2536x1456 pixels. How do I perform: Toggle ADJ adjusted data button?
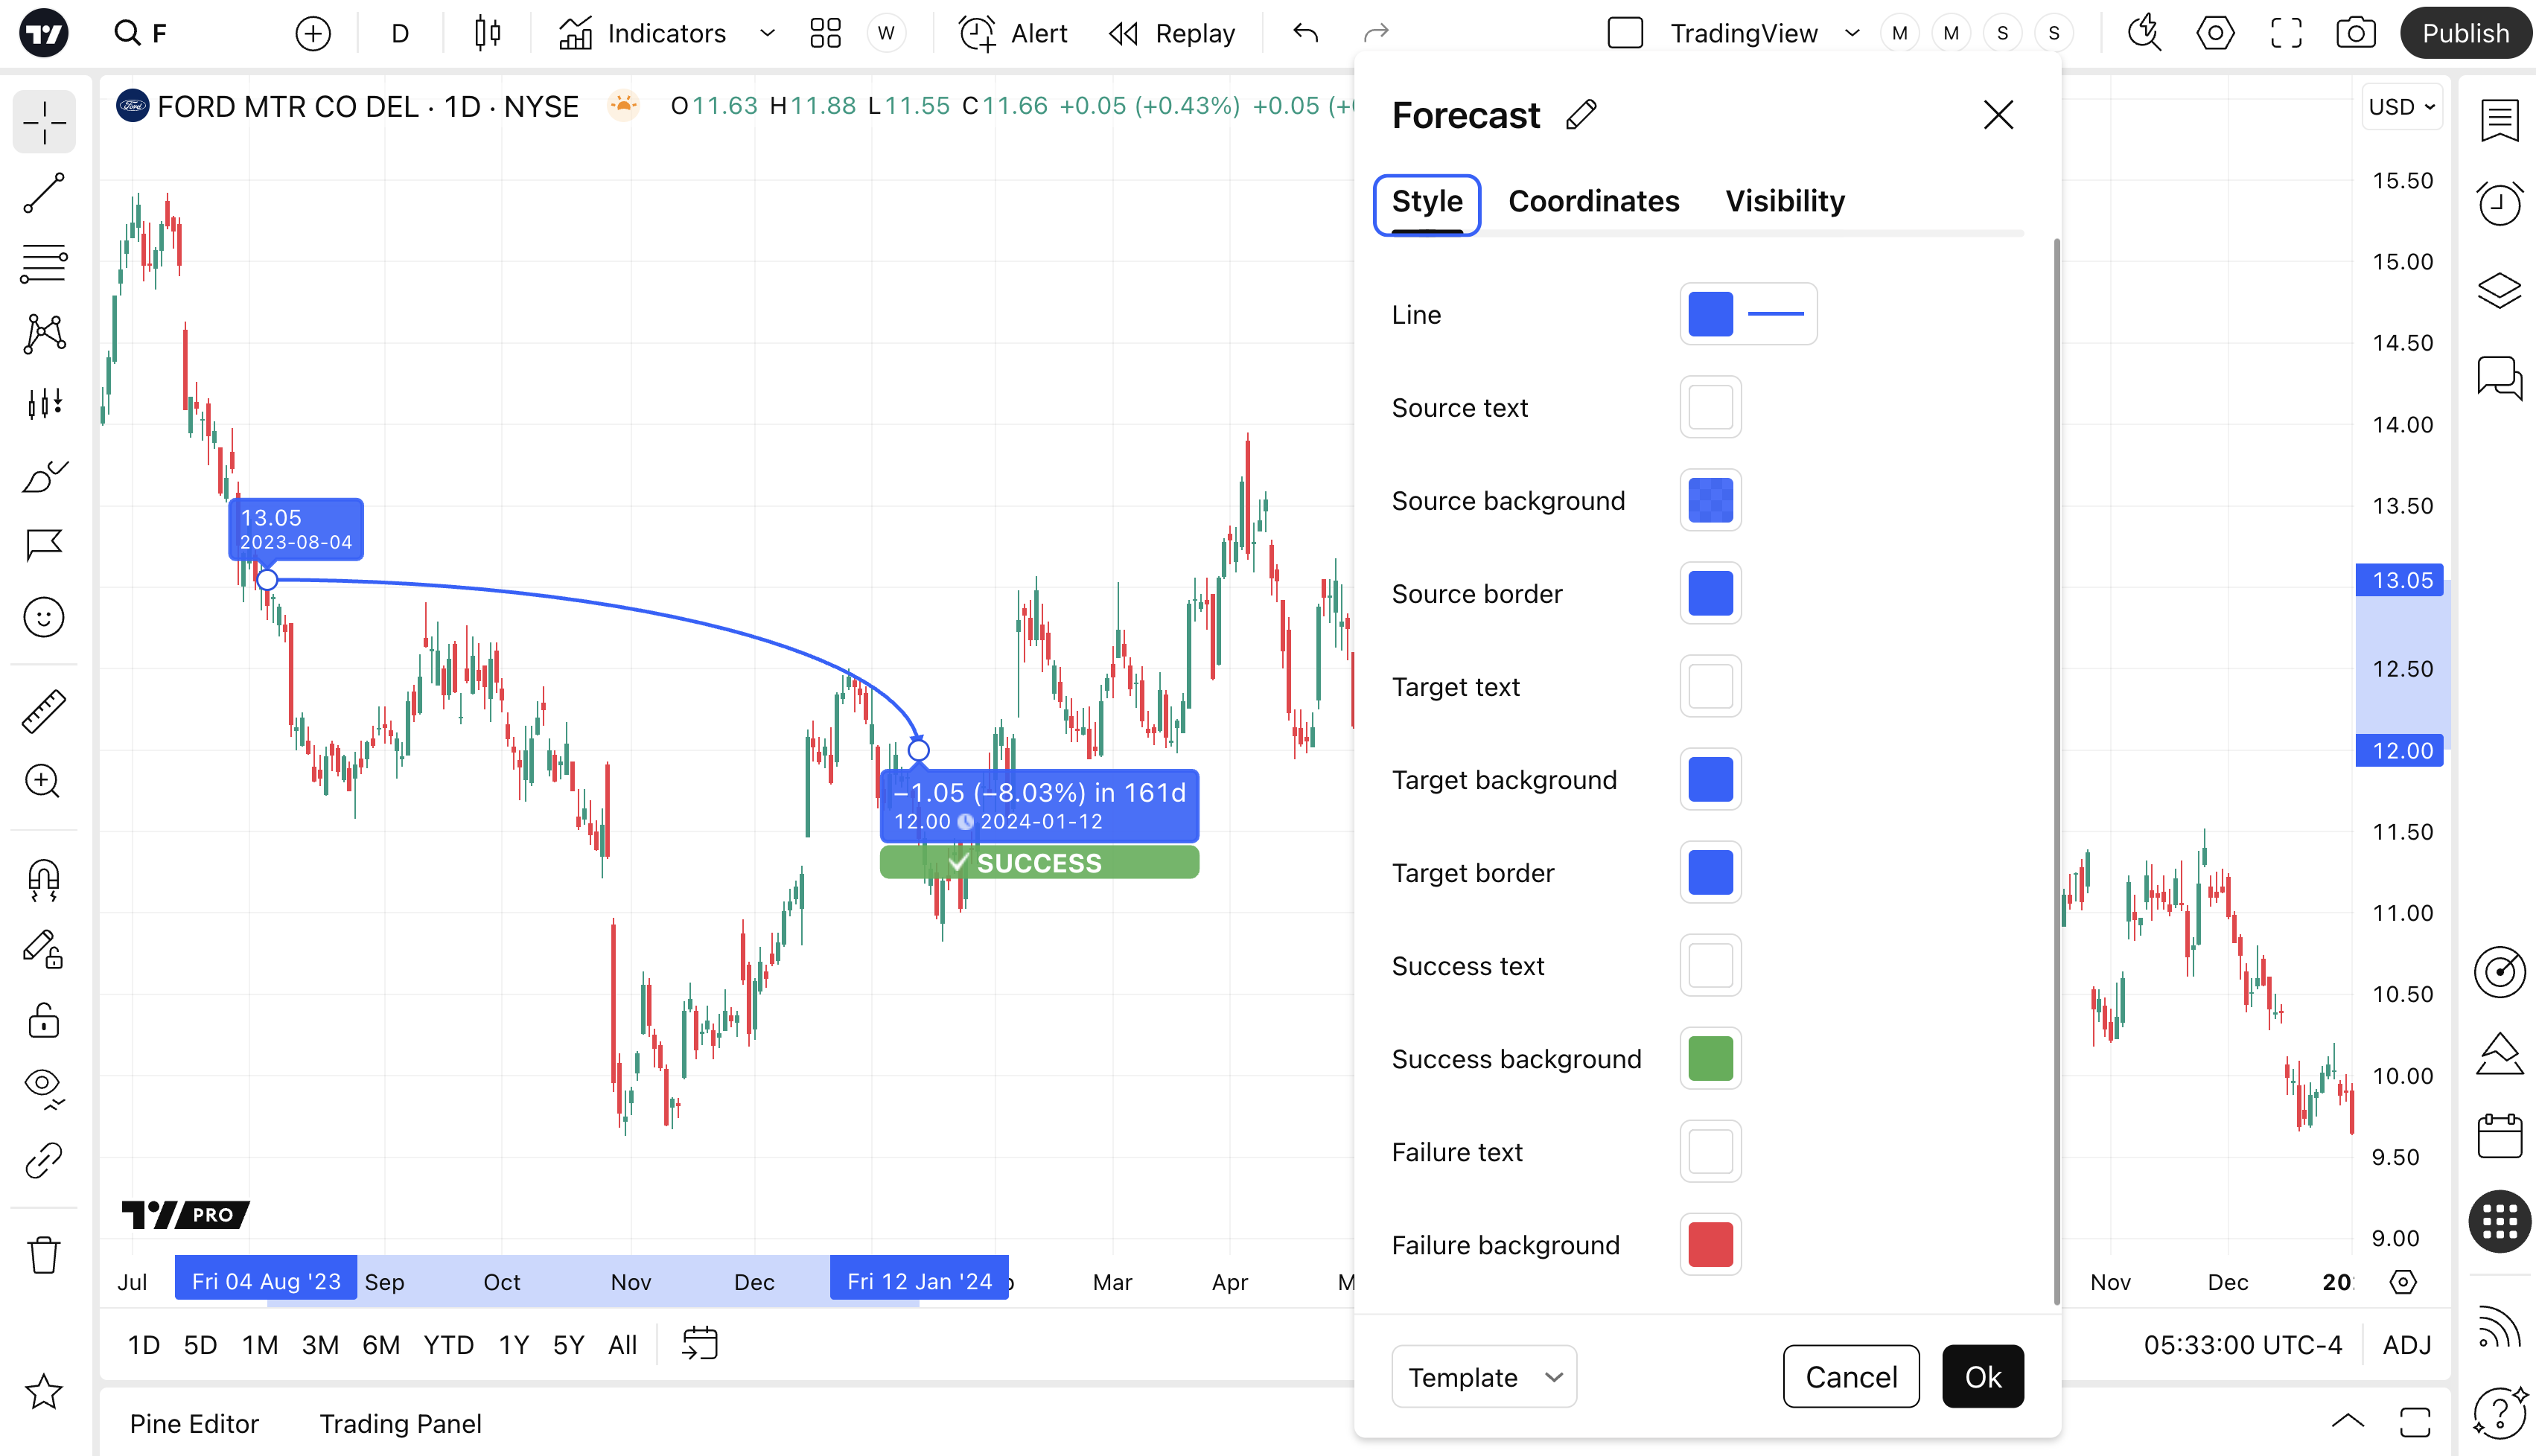tap(2406, 1345)
